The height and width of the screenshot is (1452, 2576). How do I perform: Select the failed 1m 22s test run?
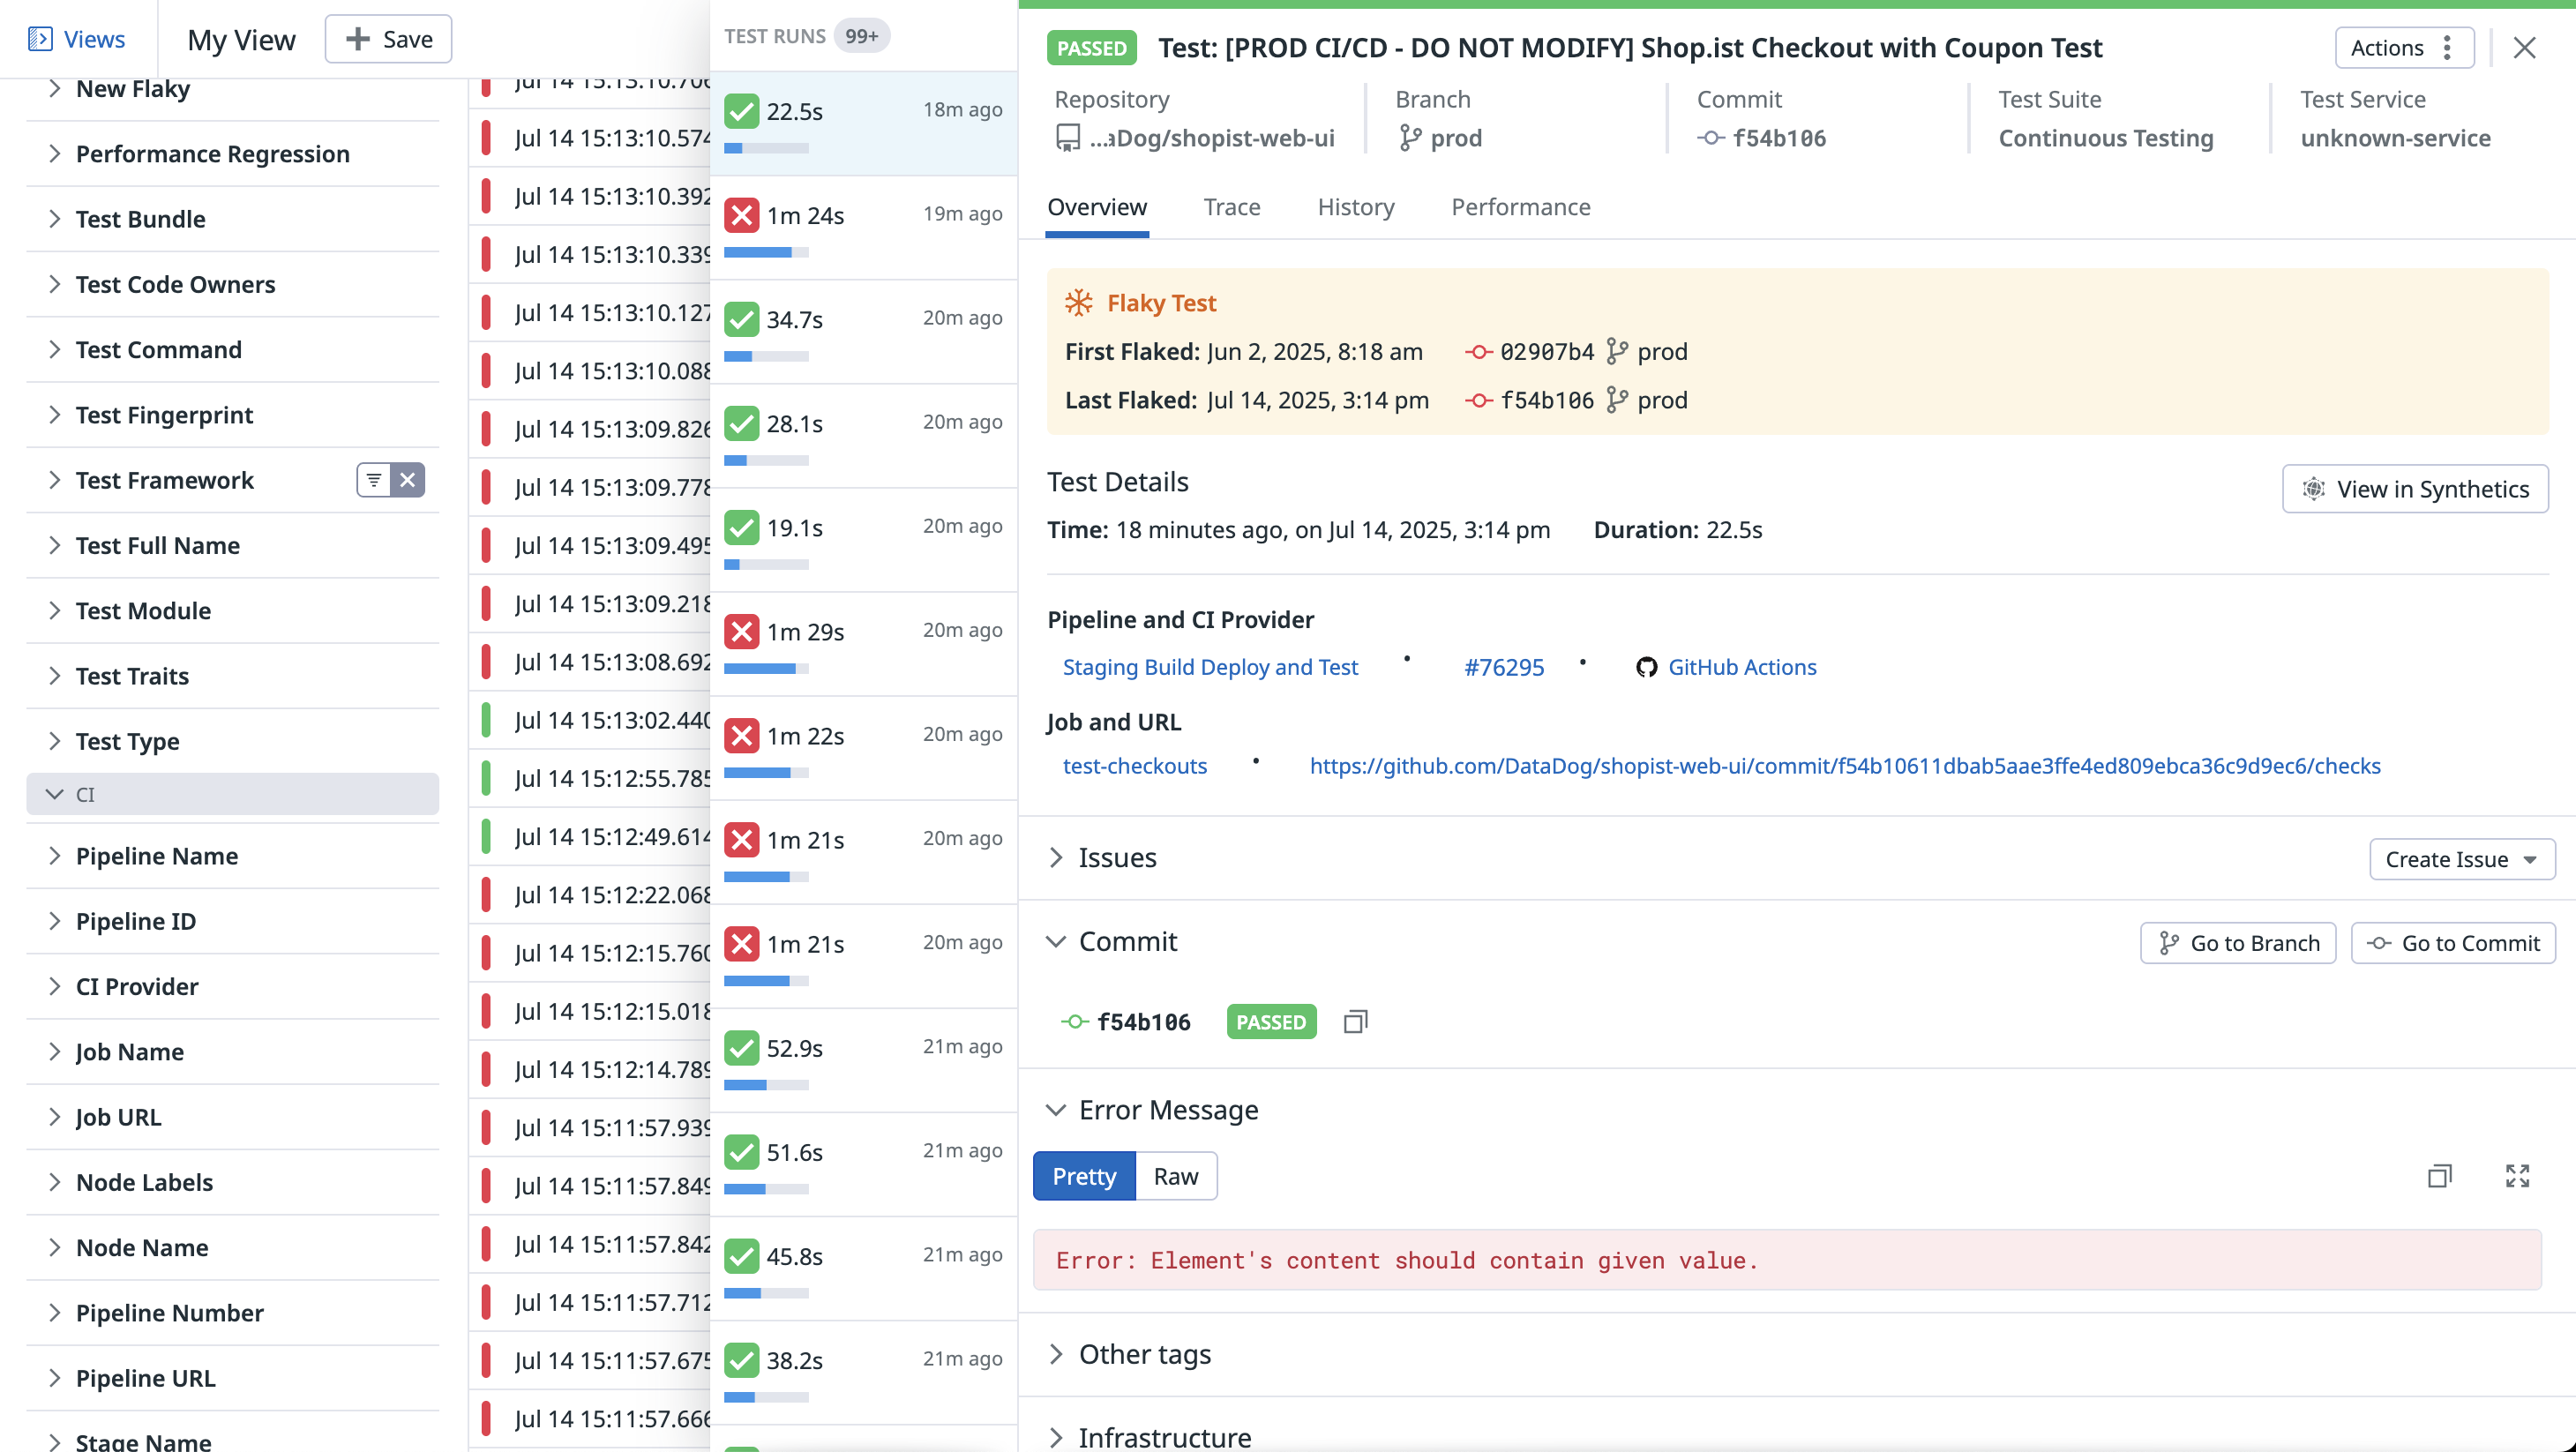pyautogui.click(x=863, y=748)
